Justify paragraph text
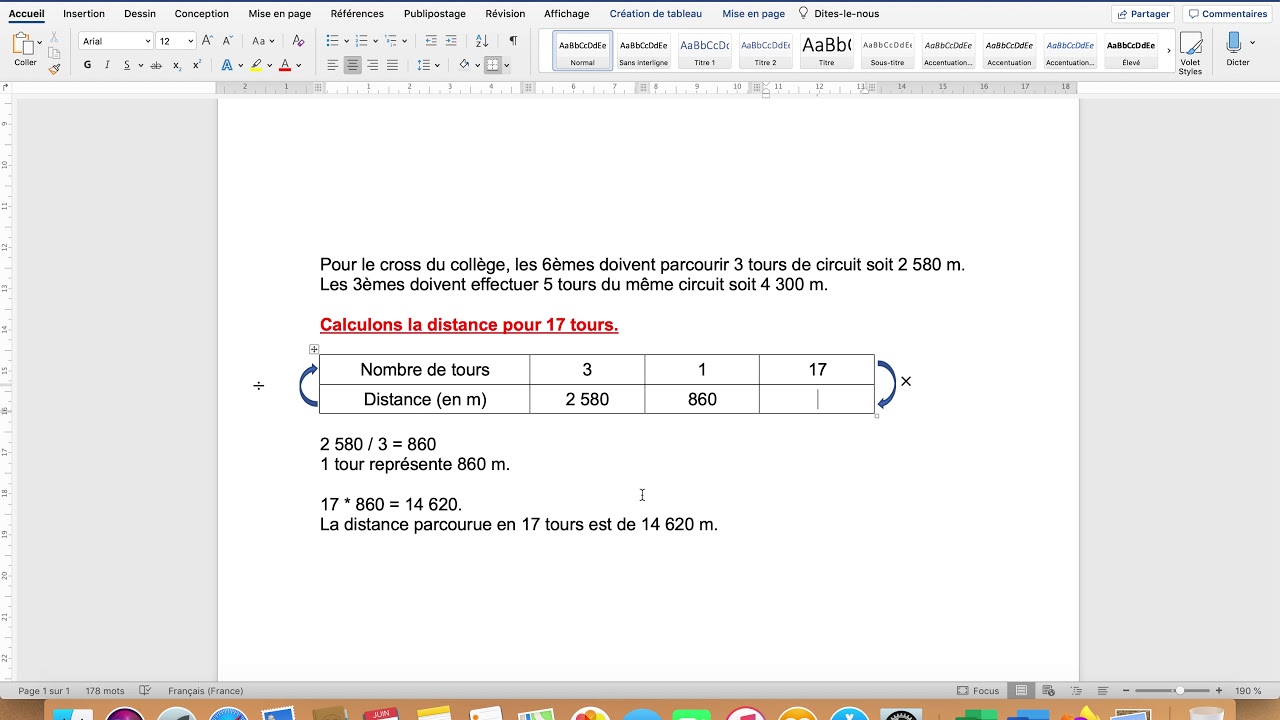The image size is (1280, 720). (x=392, y=65)
